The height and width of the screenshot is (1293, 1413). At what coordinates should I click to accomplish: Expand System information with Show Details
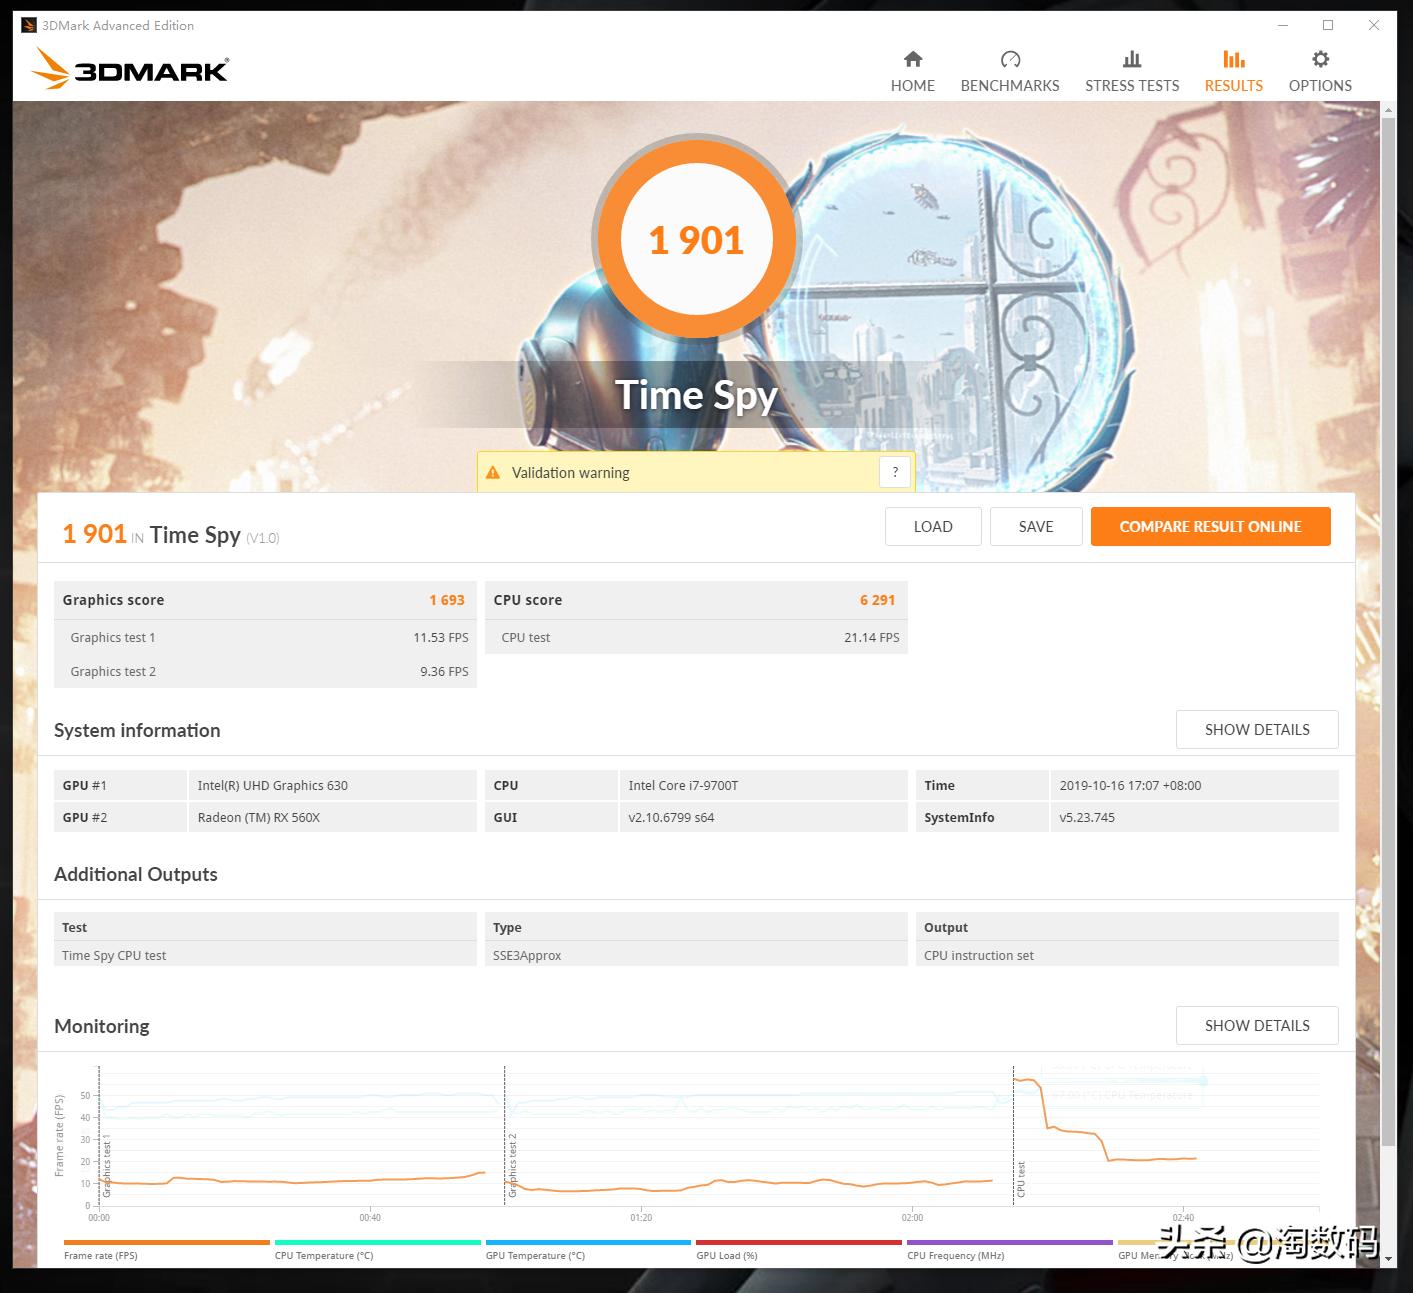pos(1256,729)
